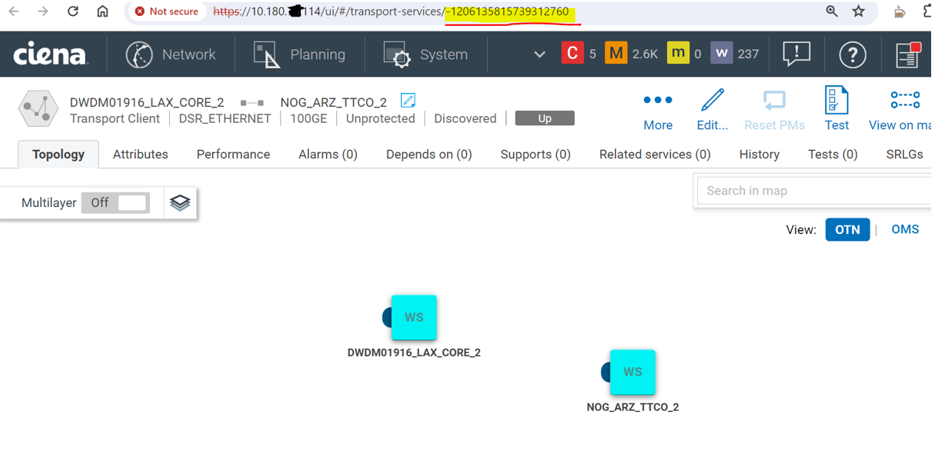
Task: Click the service hexagon topology icon
Action: tap(38, 109)
